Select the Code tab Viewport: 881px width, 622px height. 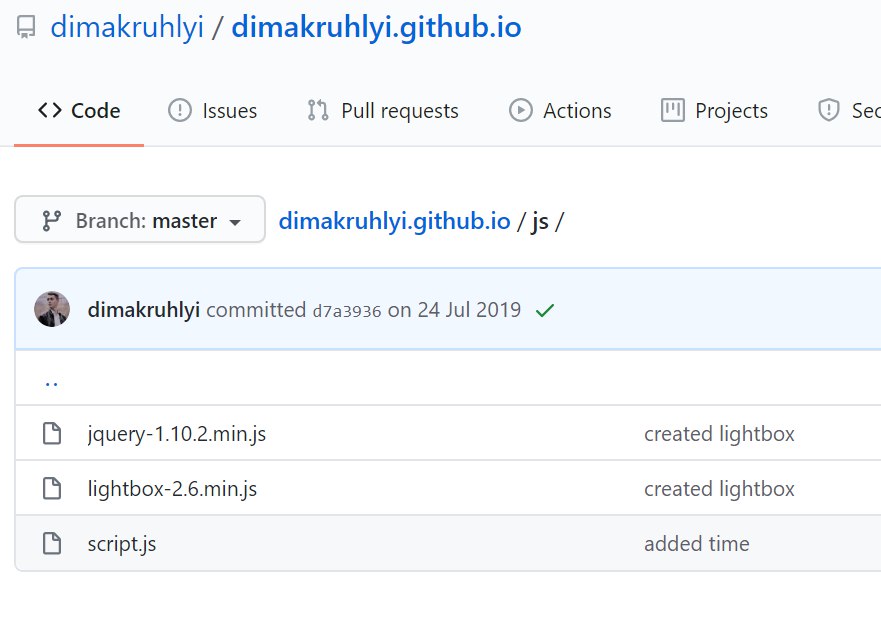click(79, 111)
